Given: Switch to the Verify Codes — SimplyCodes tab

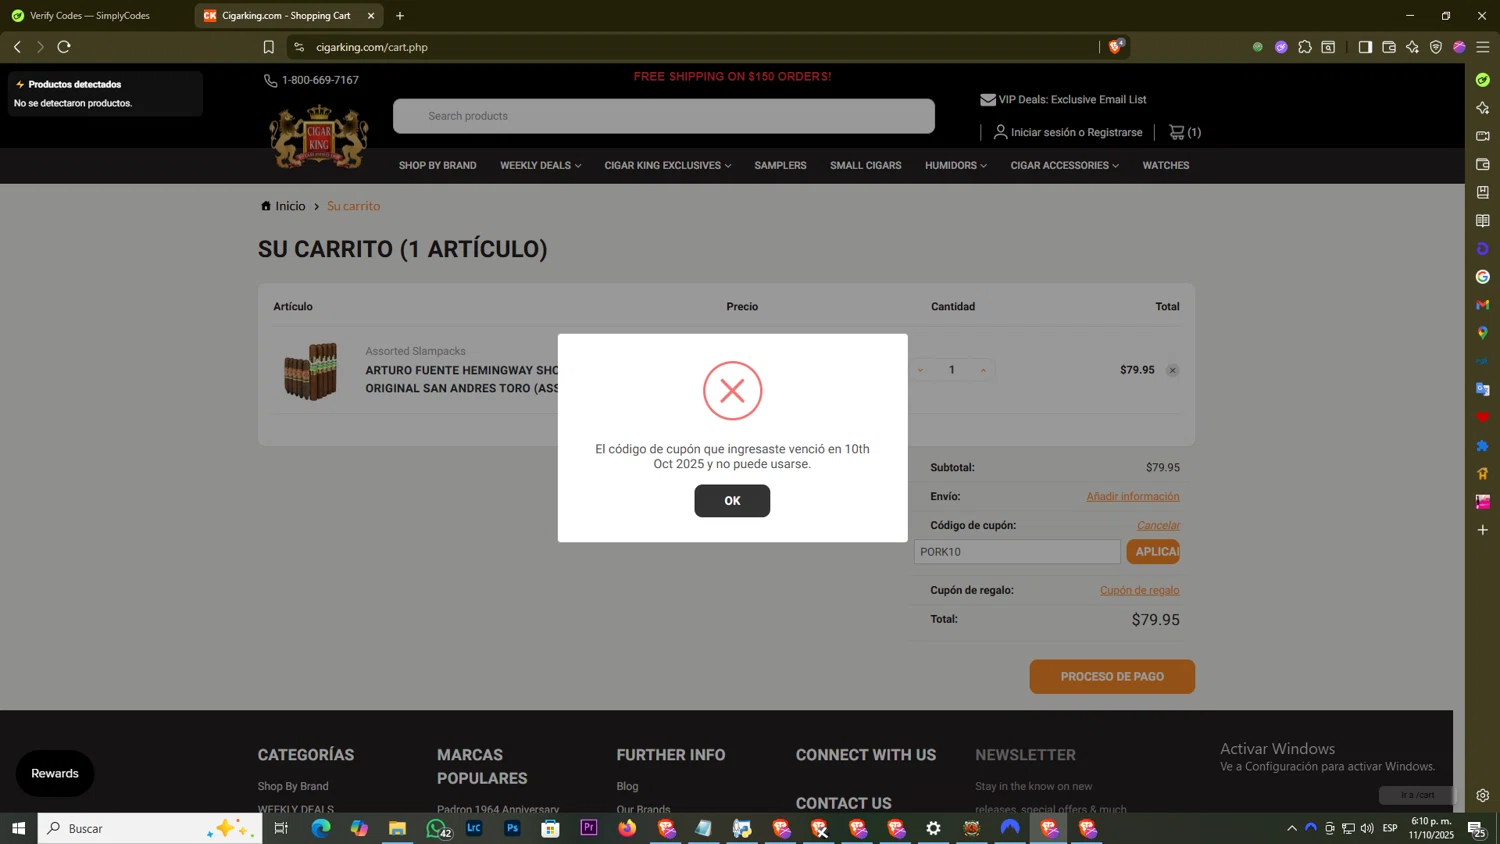Looking at the screenshot, I should tap(90, 16).
